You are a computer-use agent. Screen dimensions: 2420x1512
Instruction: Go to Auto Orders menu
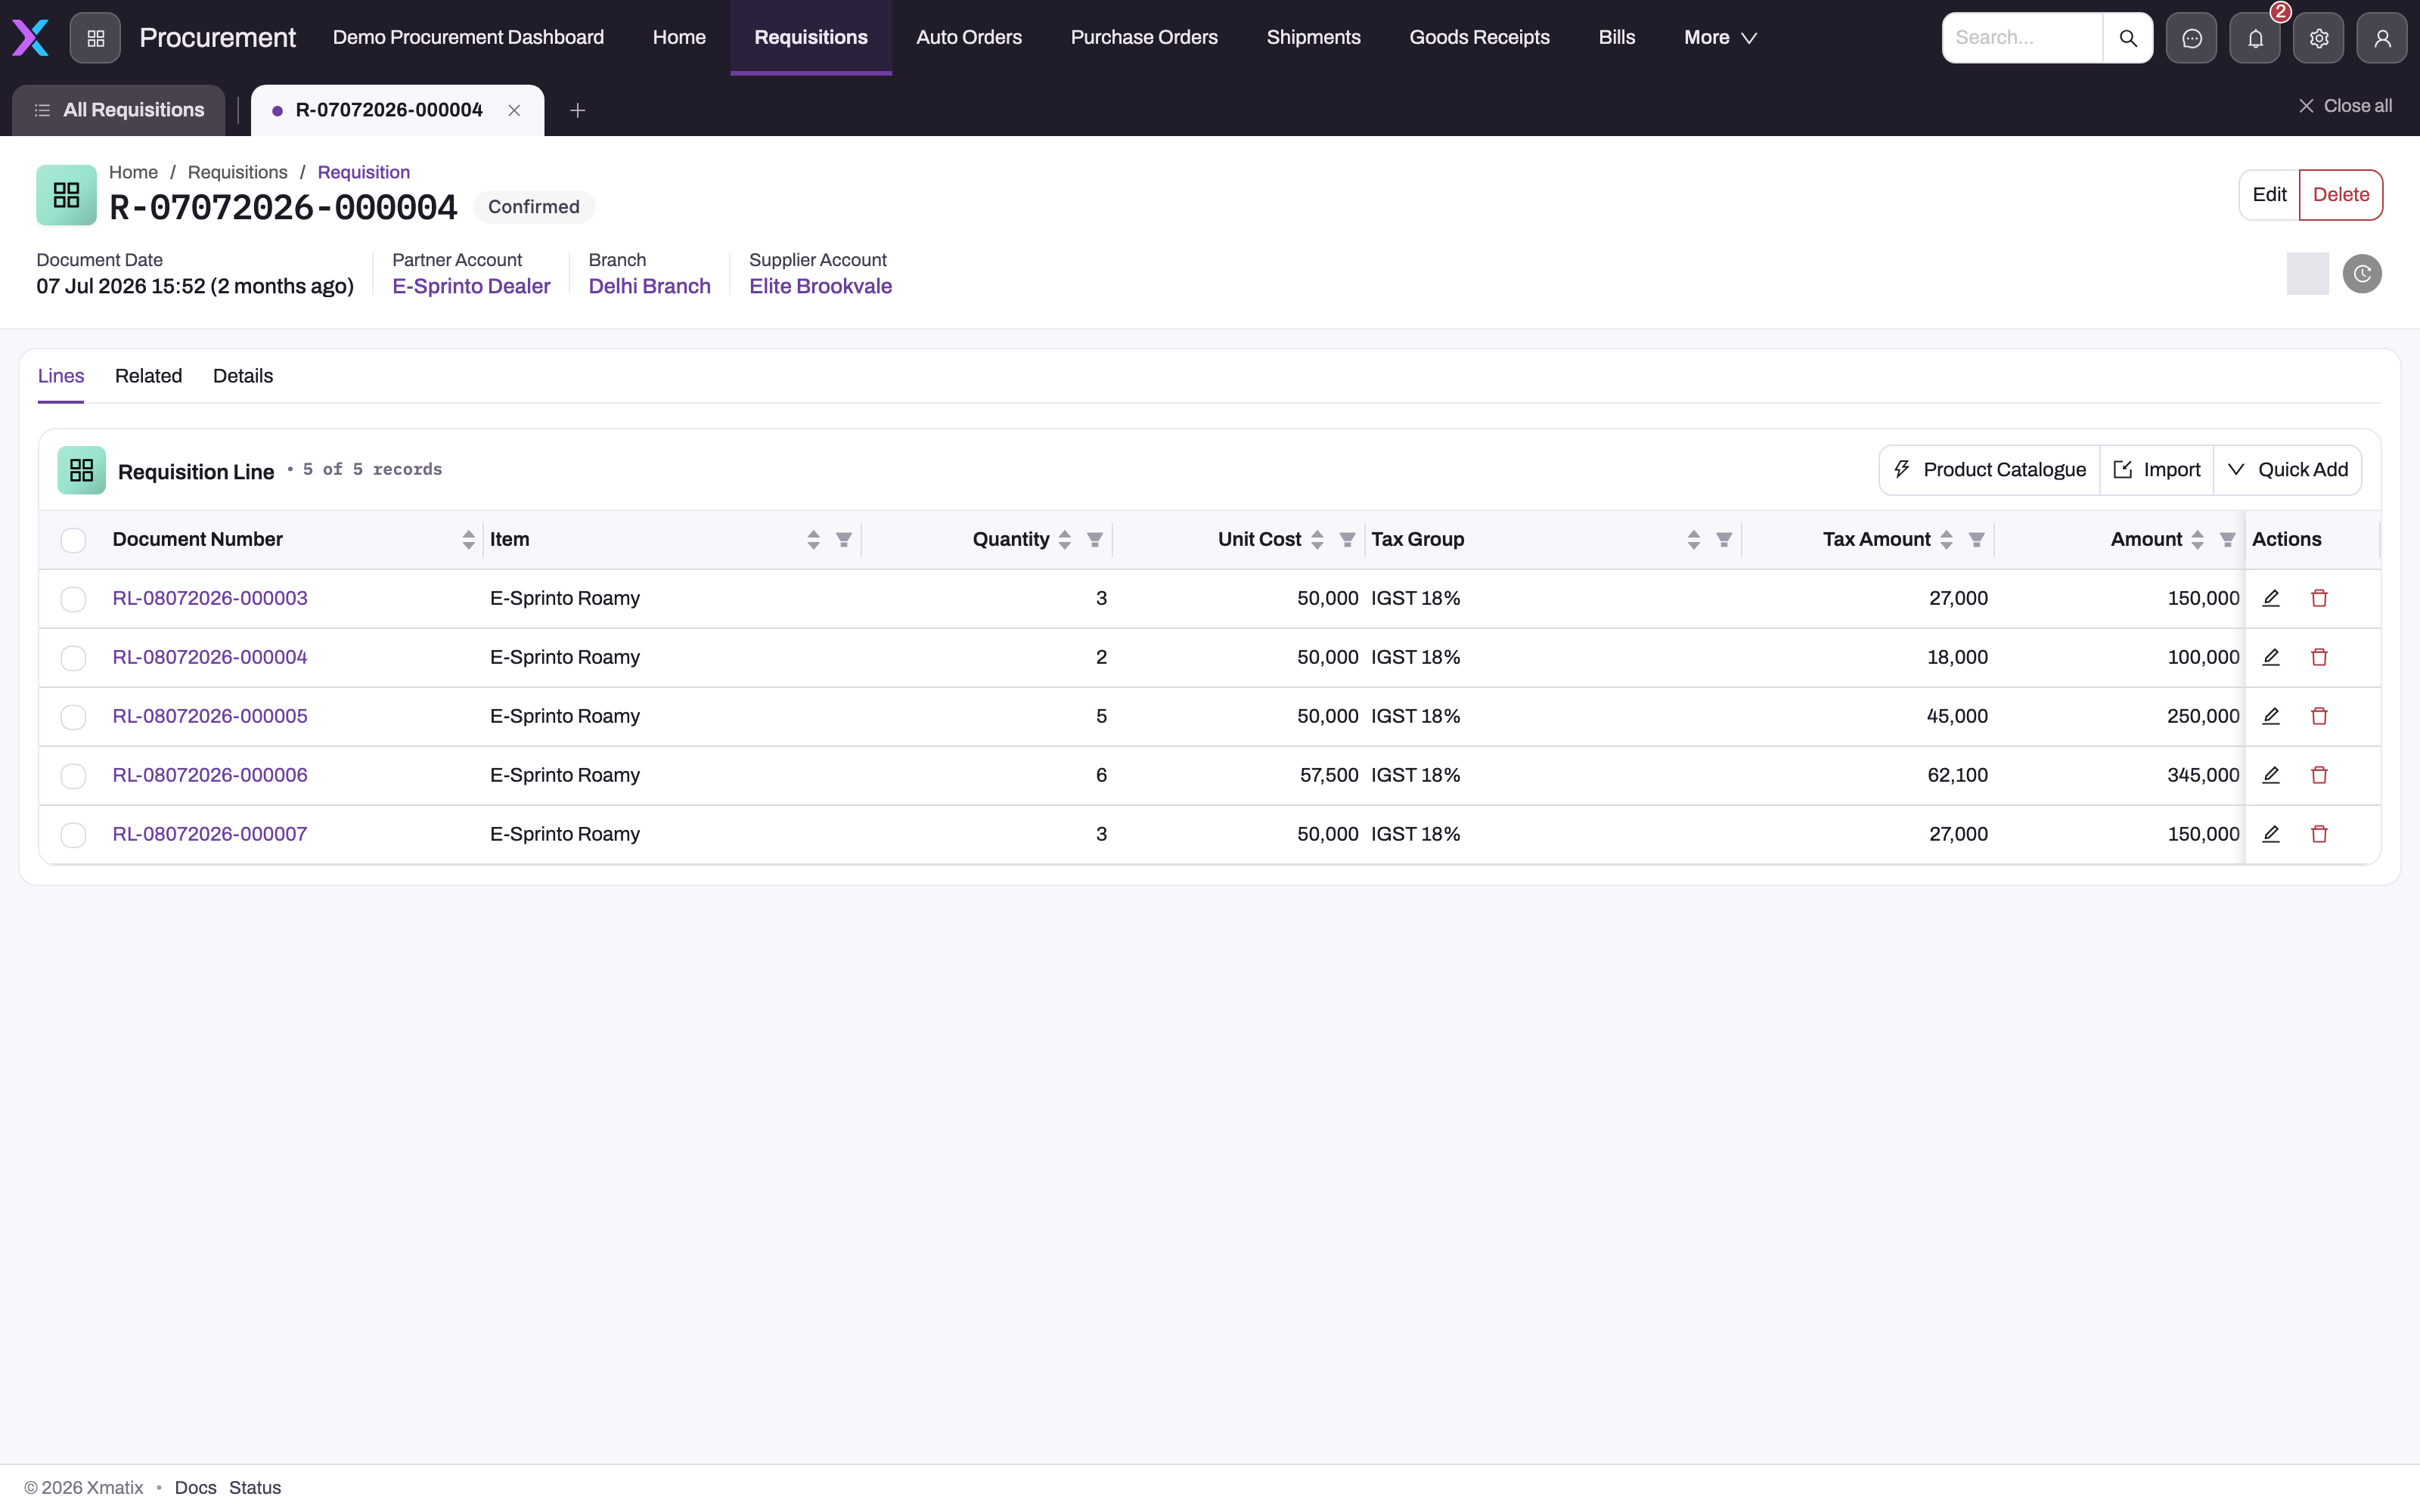click(x=969, y=38)
